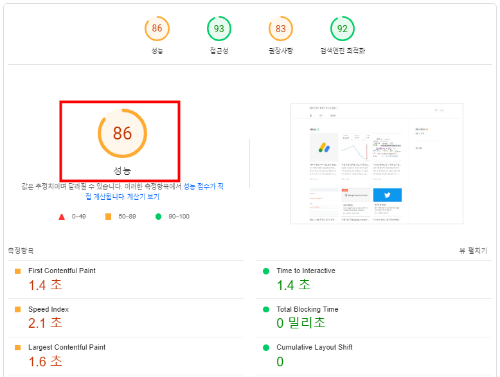Image resolution: width=500 pixels, height=377 pixels.
Task: Select the 86 performance score gauge at top
Action: tap(157, 29)
